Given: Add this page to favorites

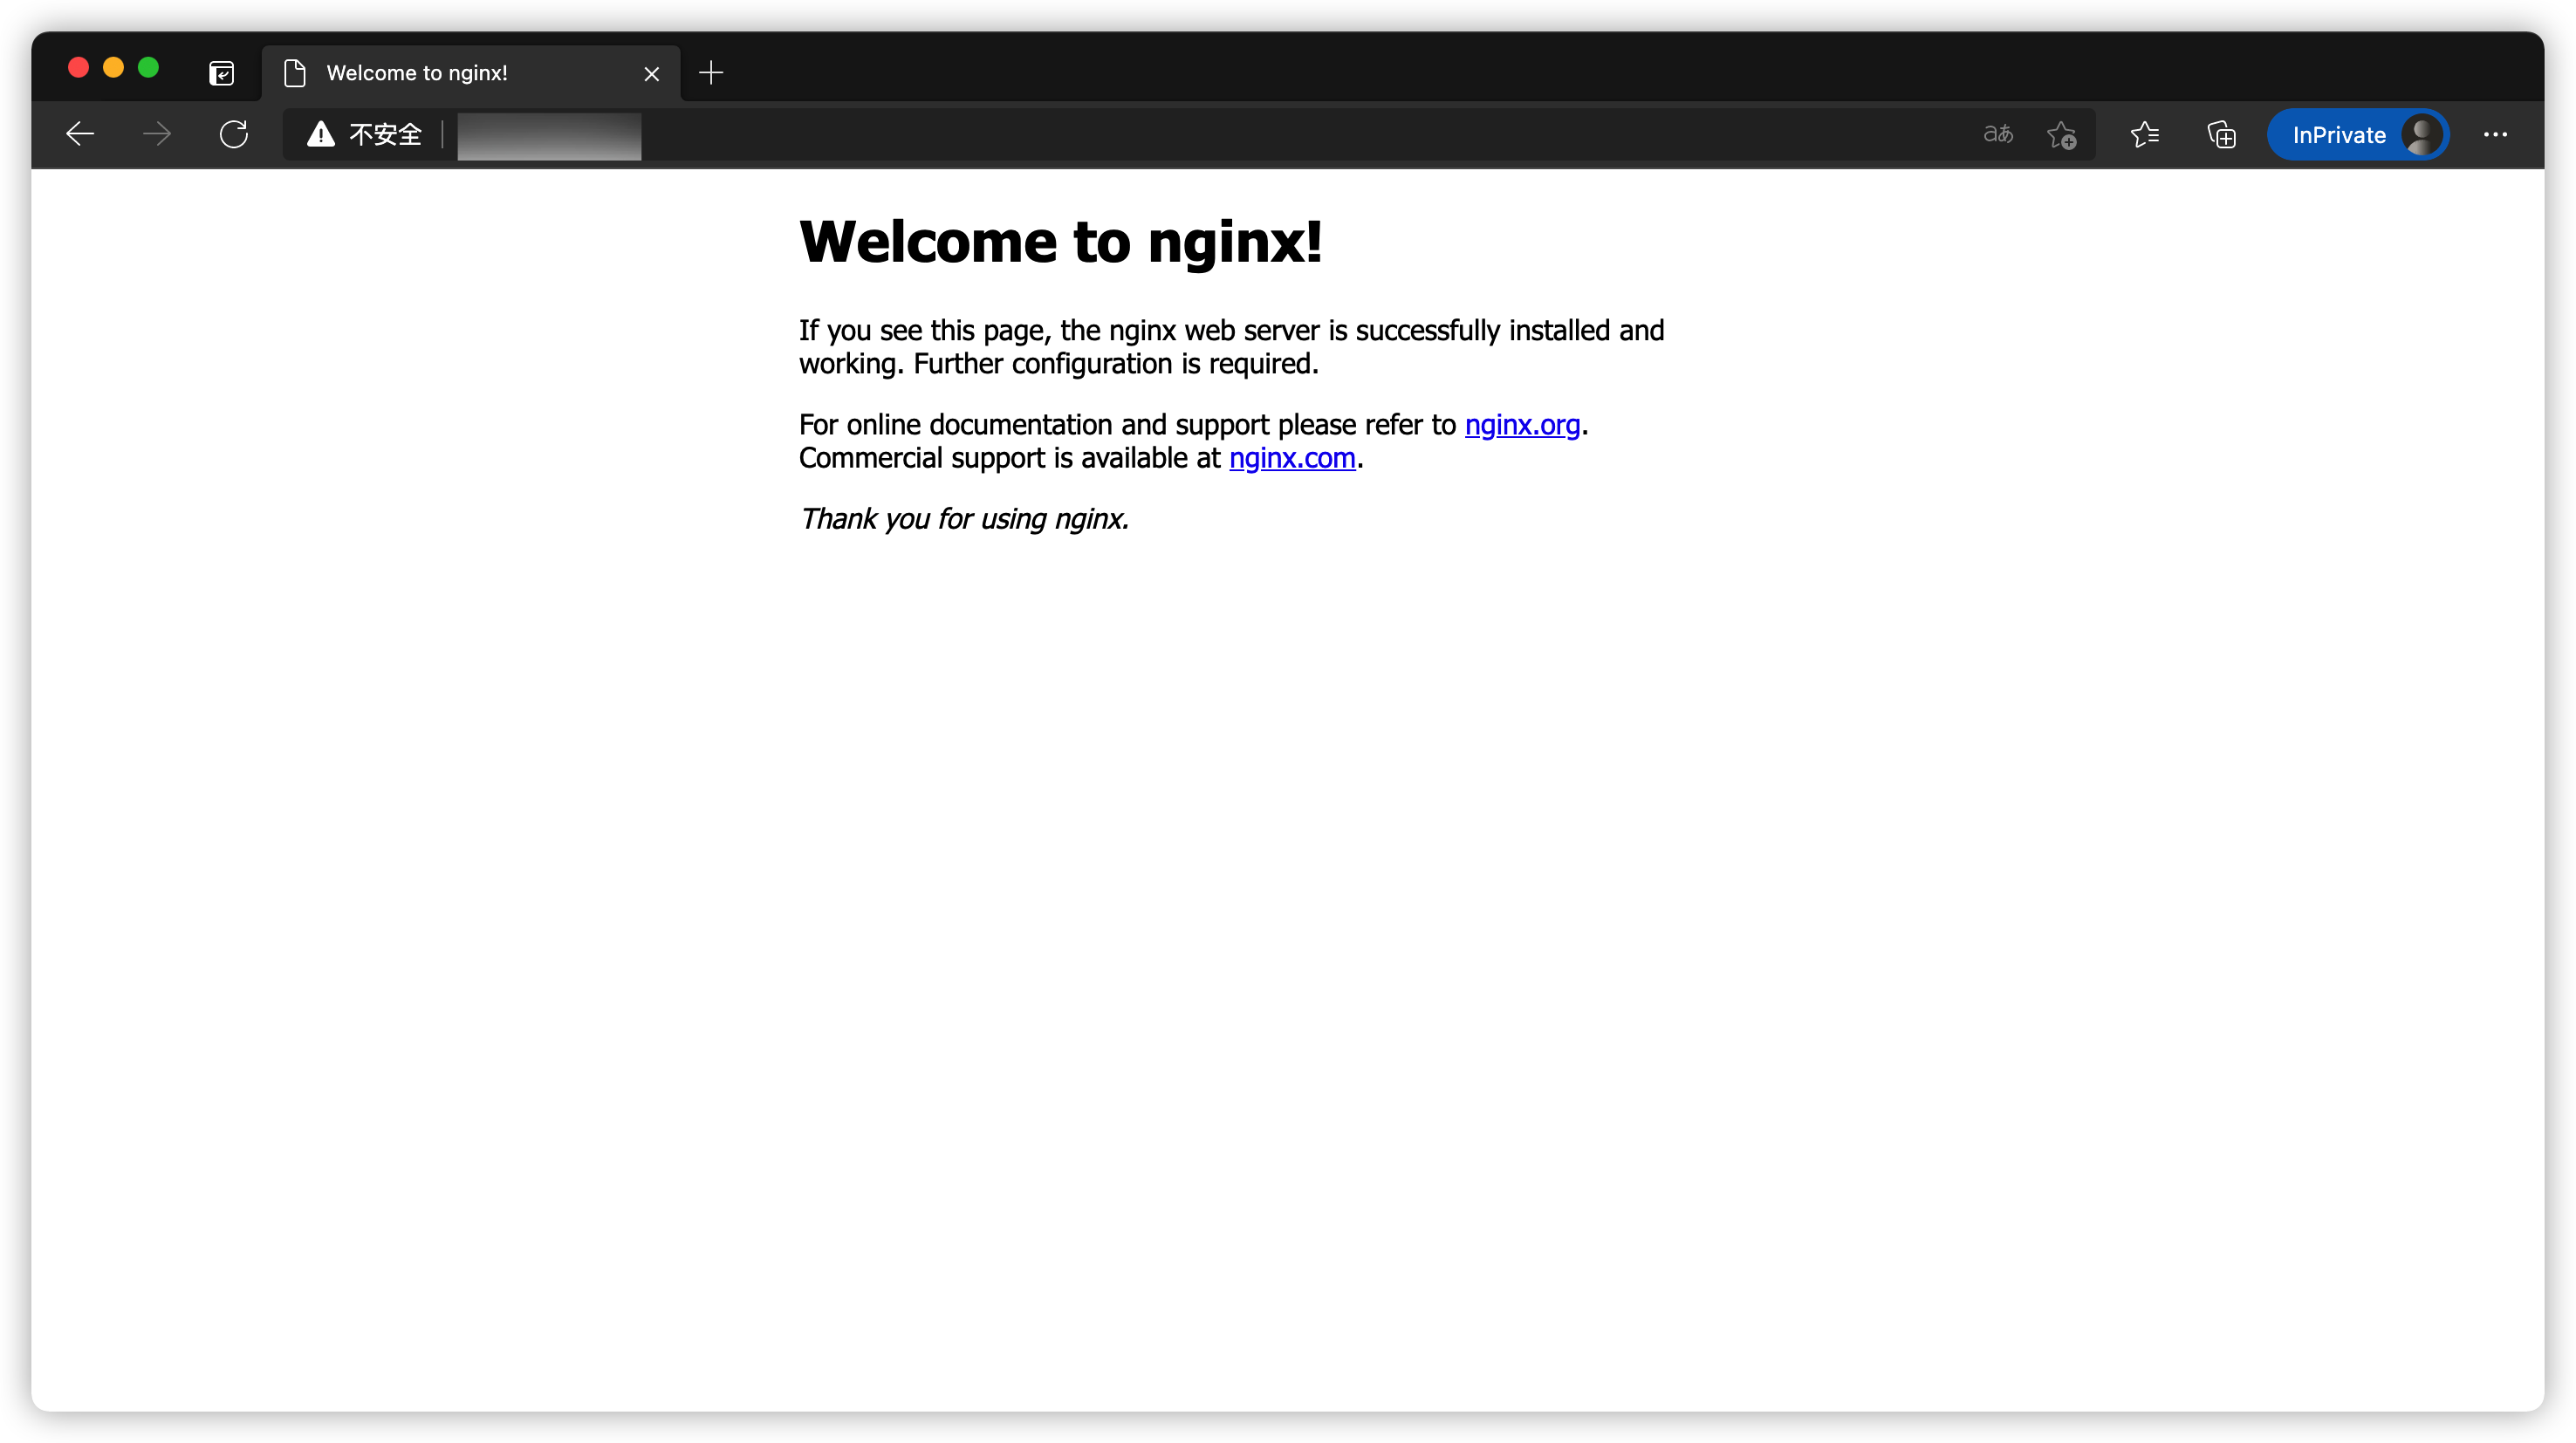Looking at the screenshot, I should [x=2061, y=134].
